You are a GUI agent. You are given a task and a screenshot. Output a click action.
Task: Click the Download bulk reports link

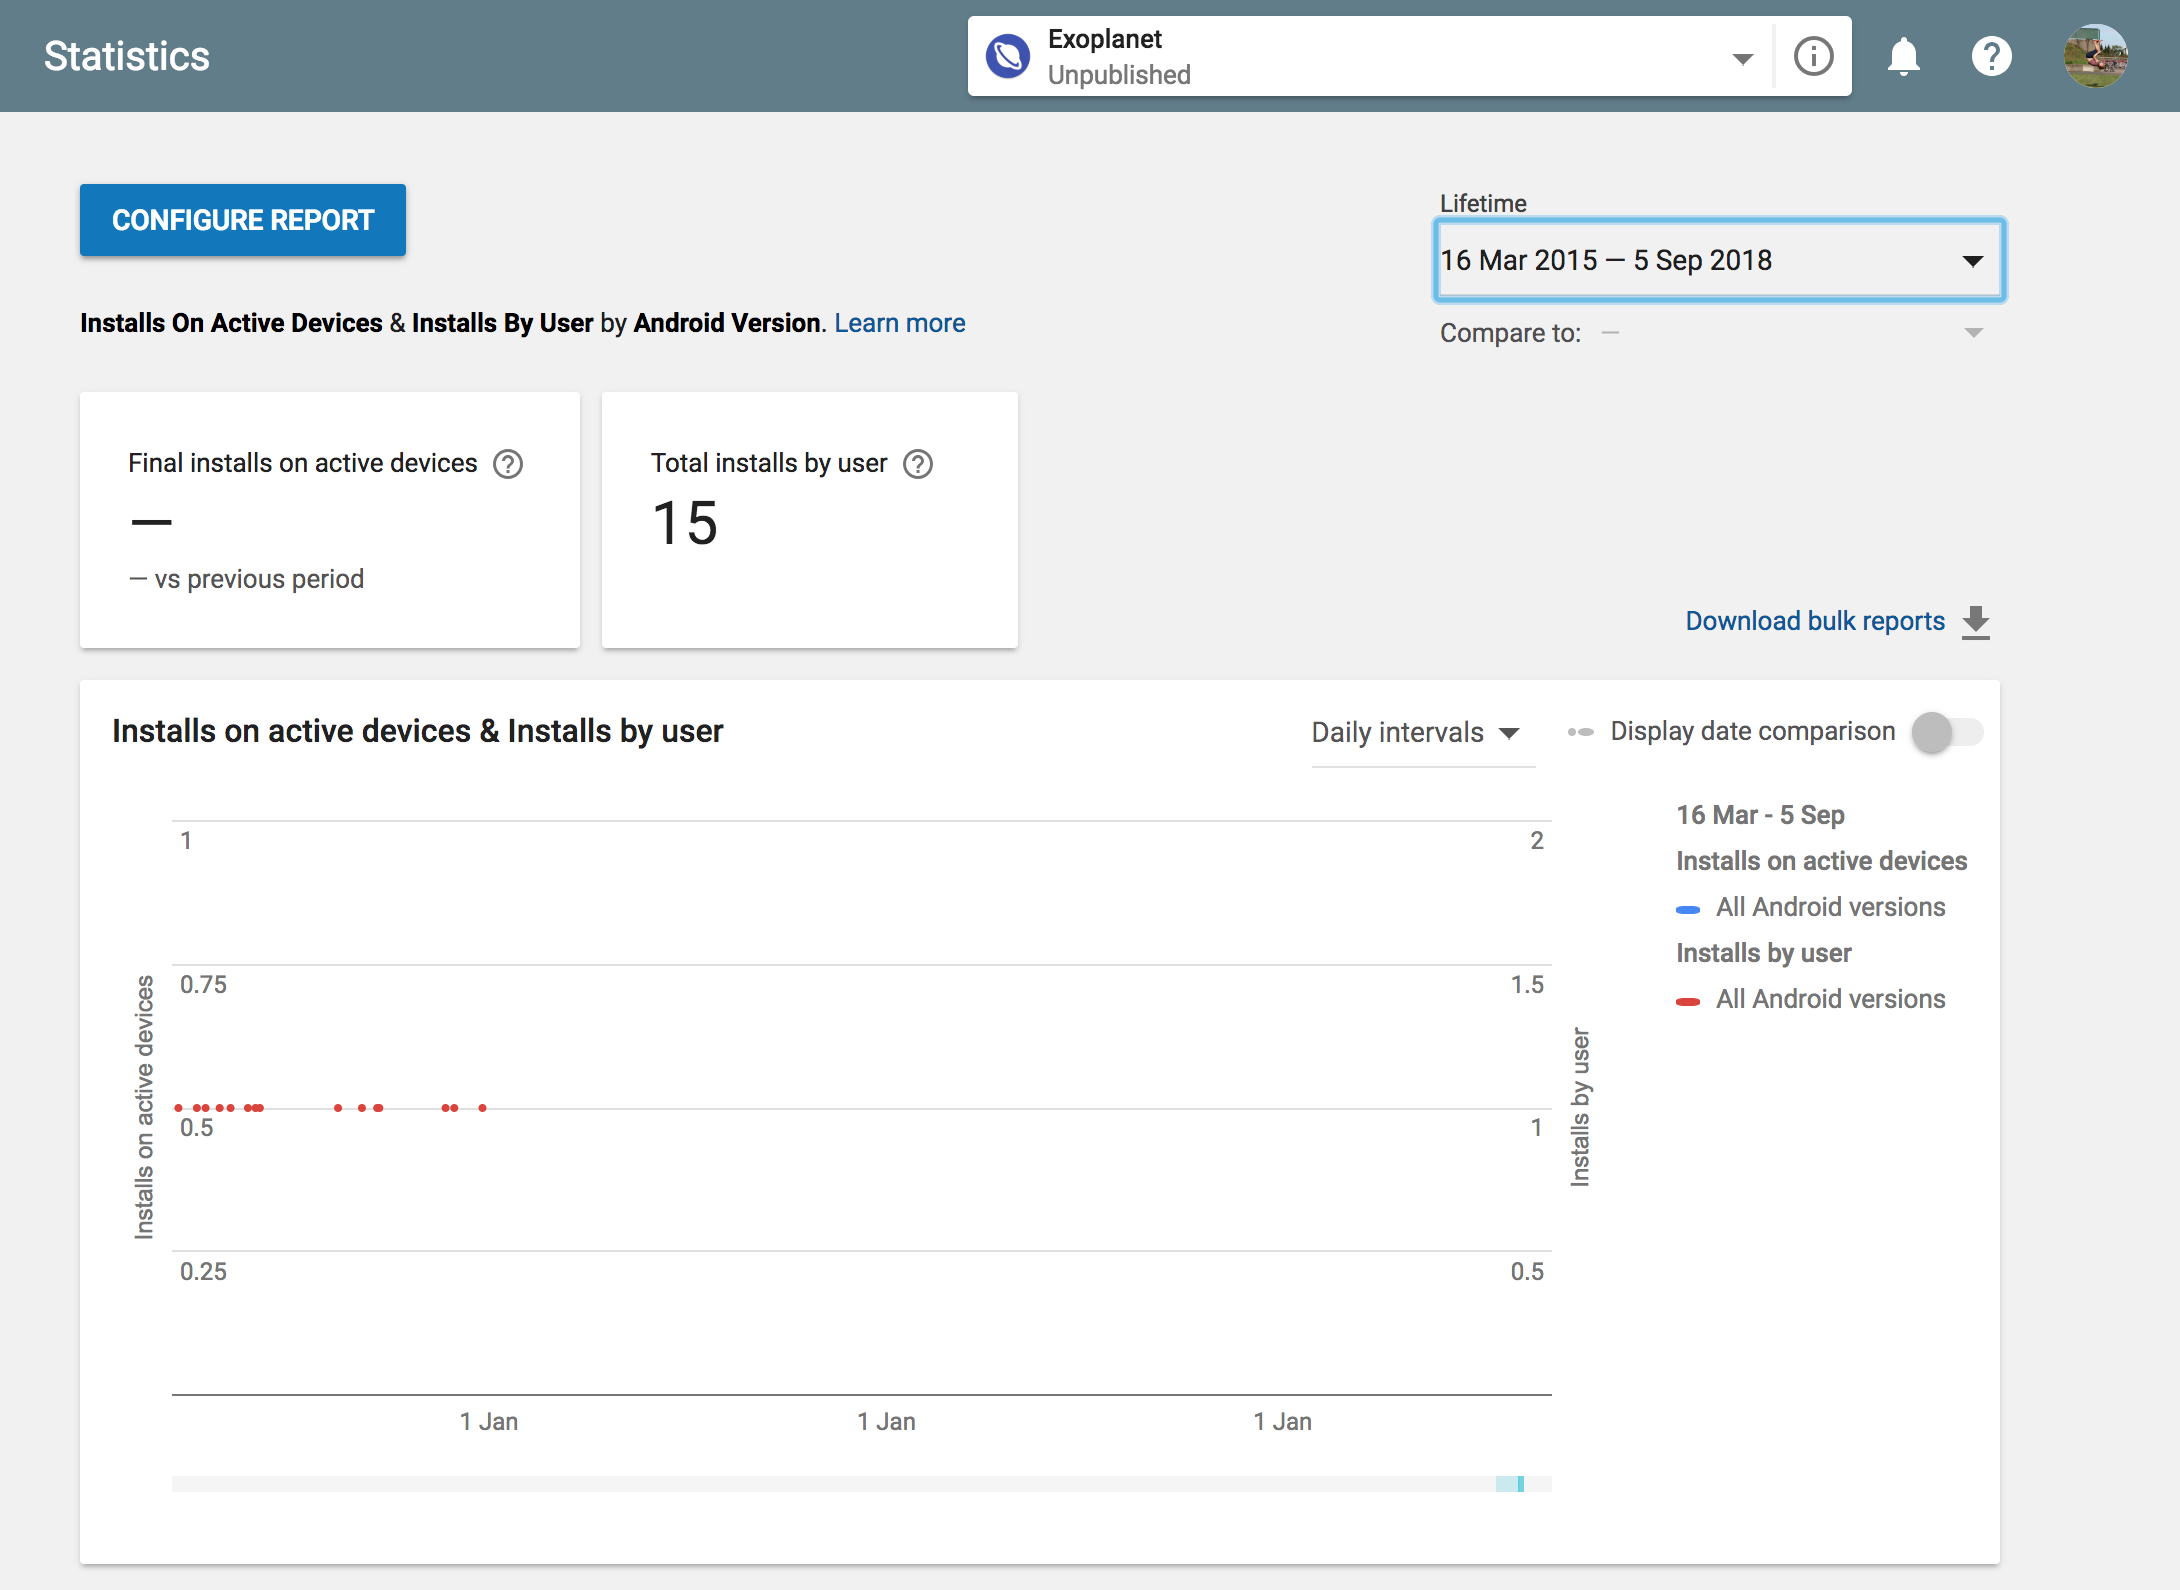[1814, 621]
